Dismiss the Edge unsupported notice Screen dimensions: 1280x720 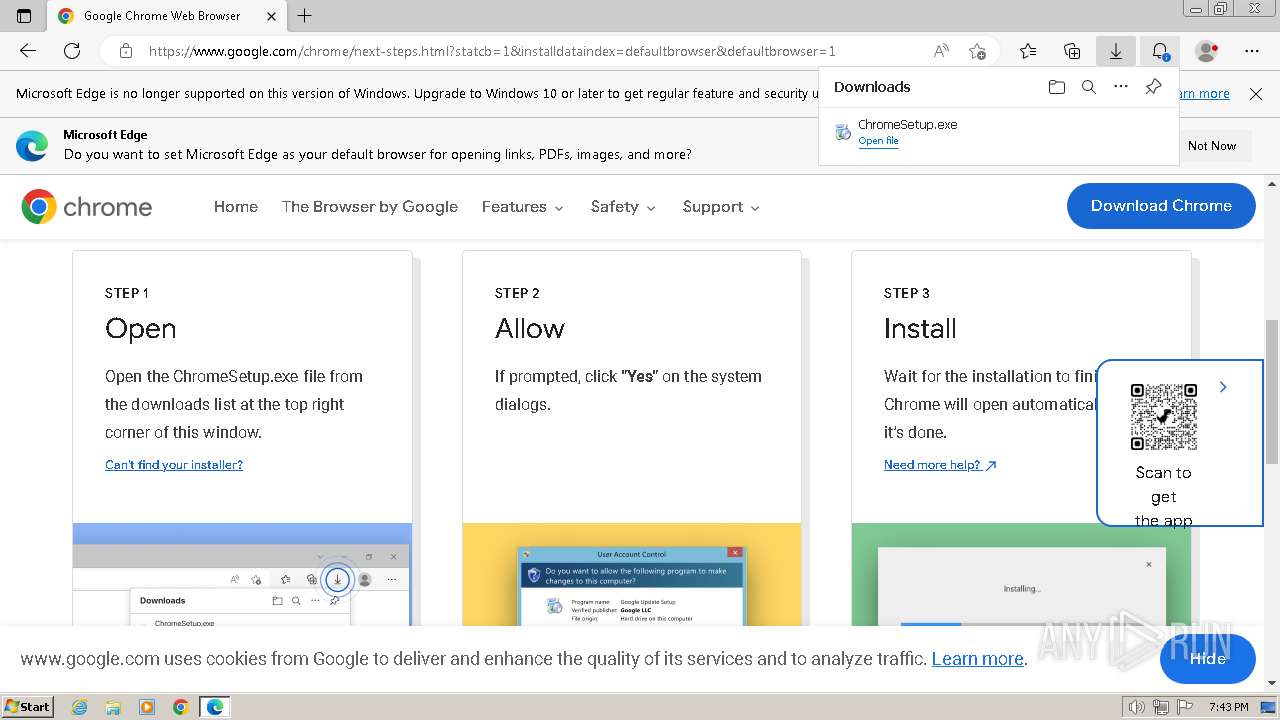click(1256, 93)
